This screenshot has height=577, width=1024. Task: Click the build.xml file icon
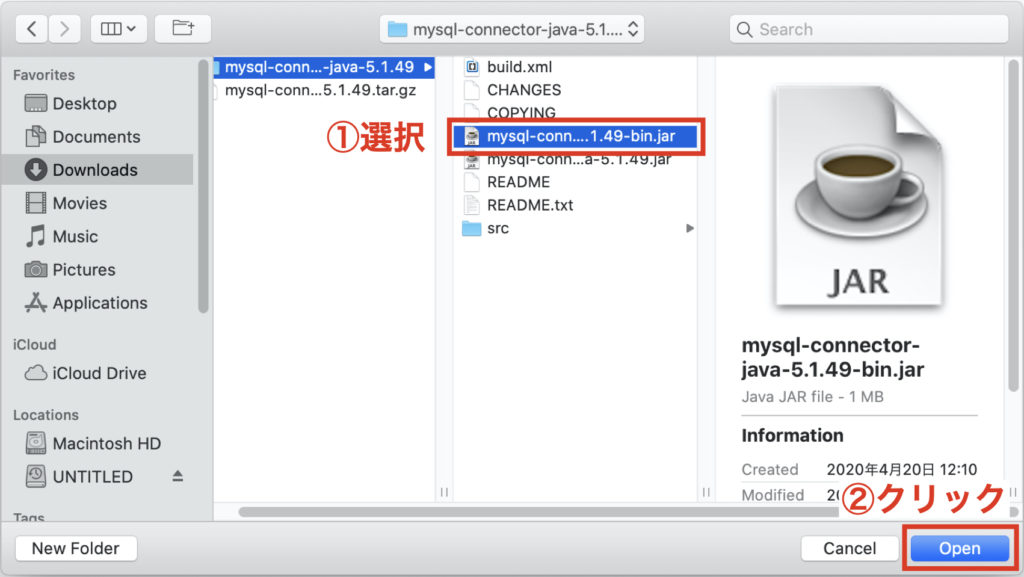point(472,67)
